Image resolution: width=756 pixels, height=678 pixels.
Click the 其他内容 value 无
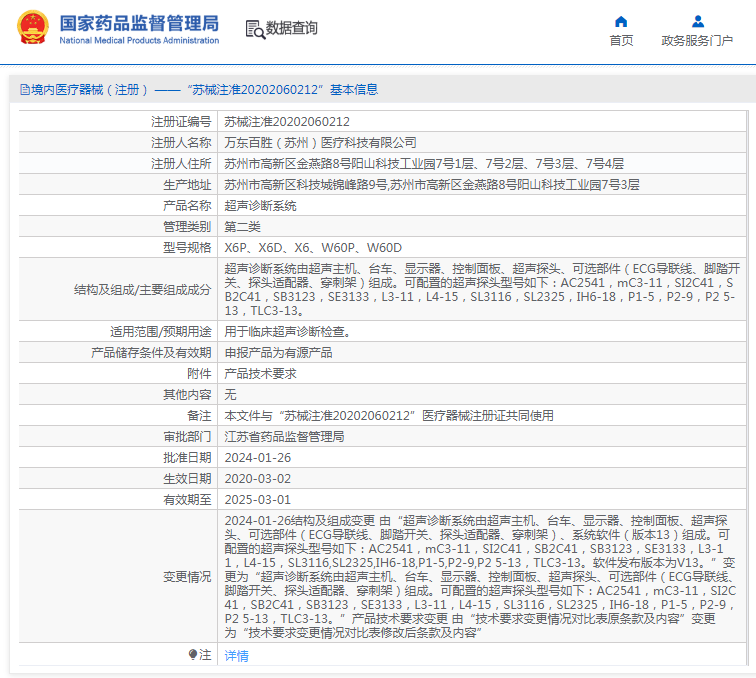(x=230, y=394)
